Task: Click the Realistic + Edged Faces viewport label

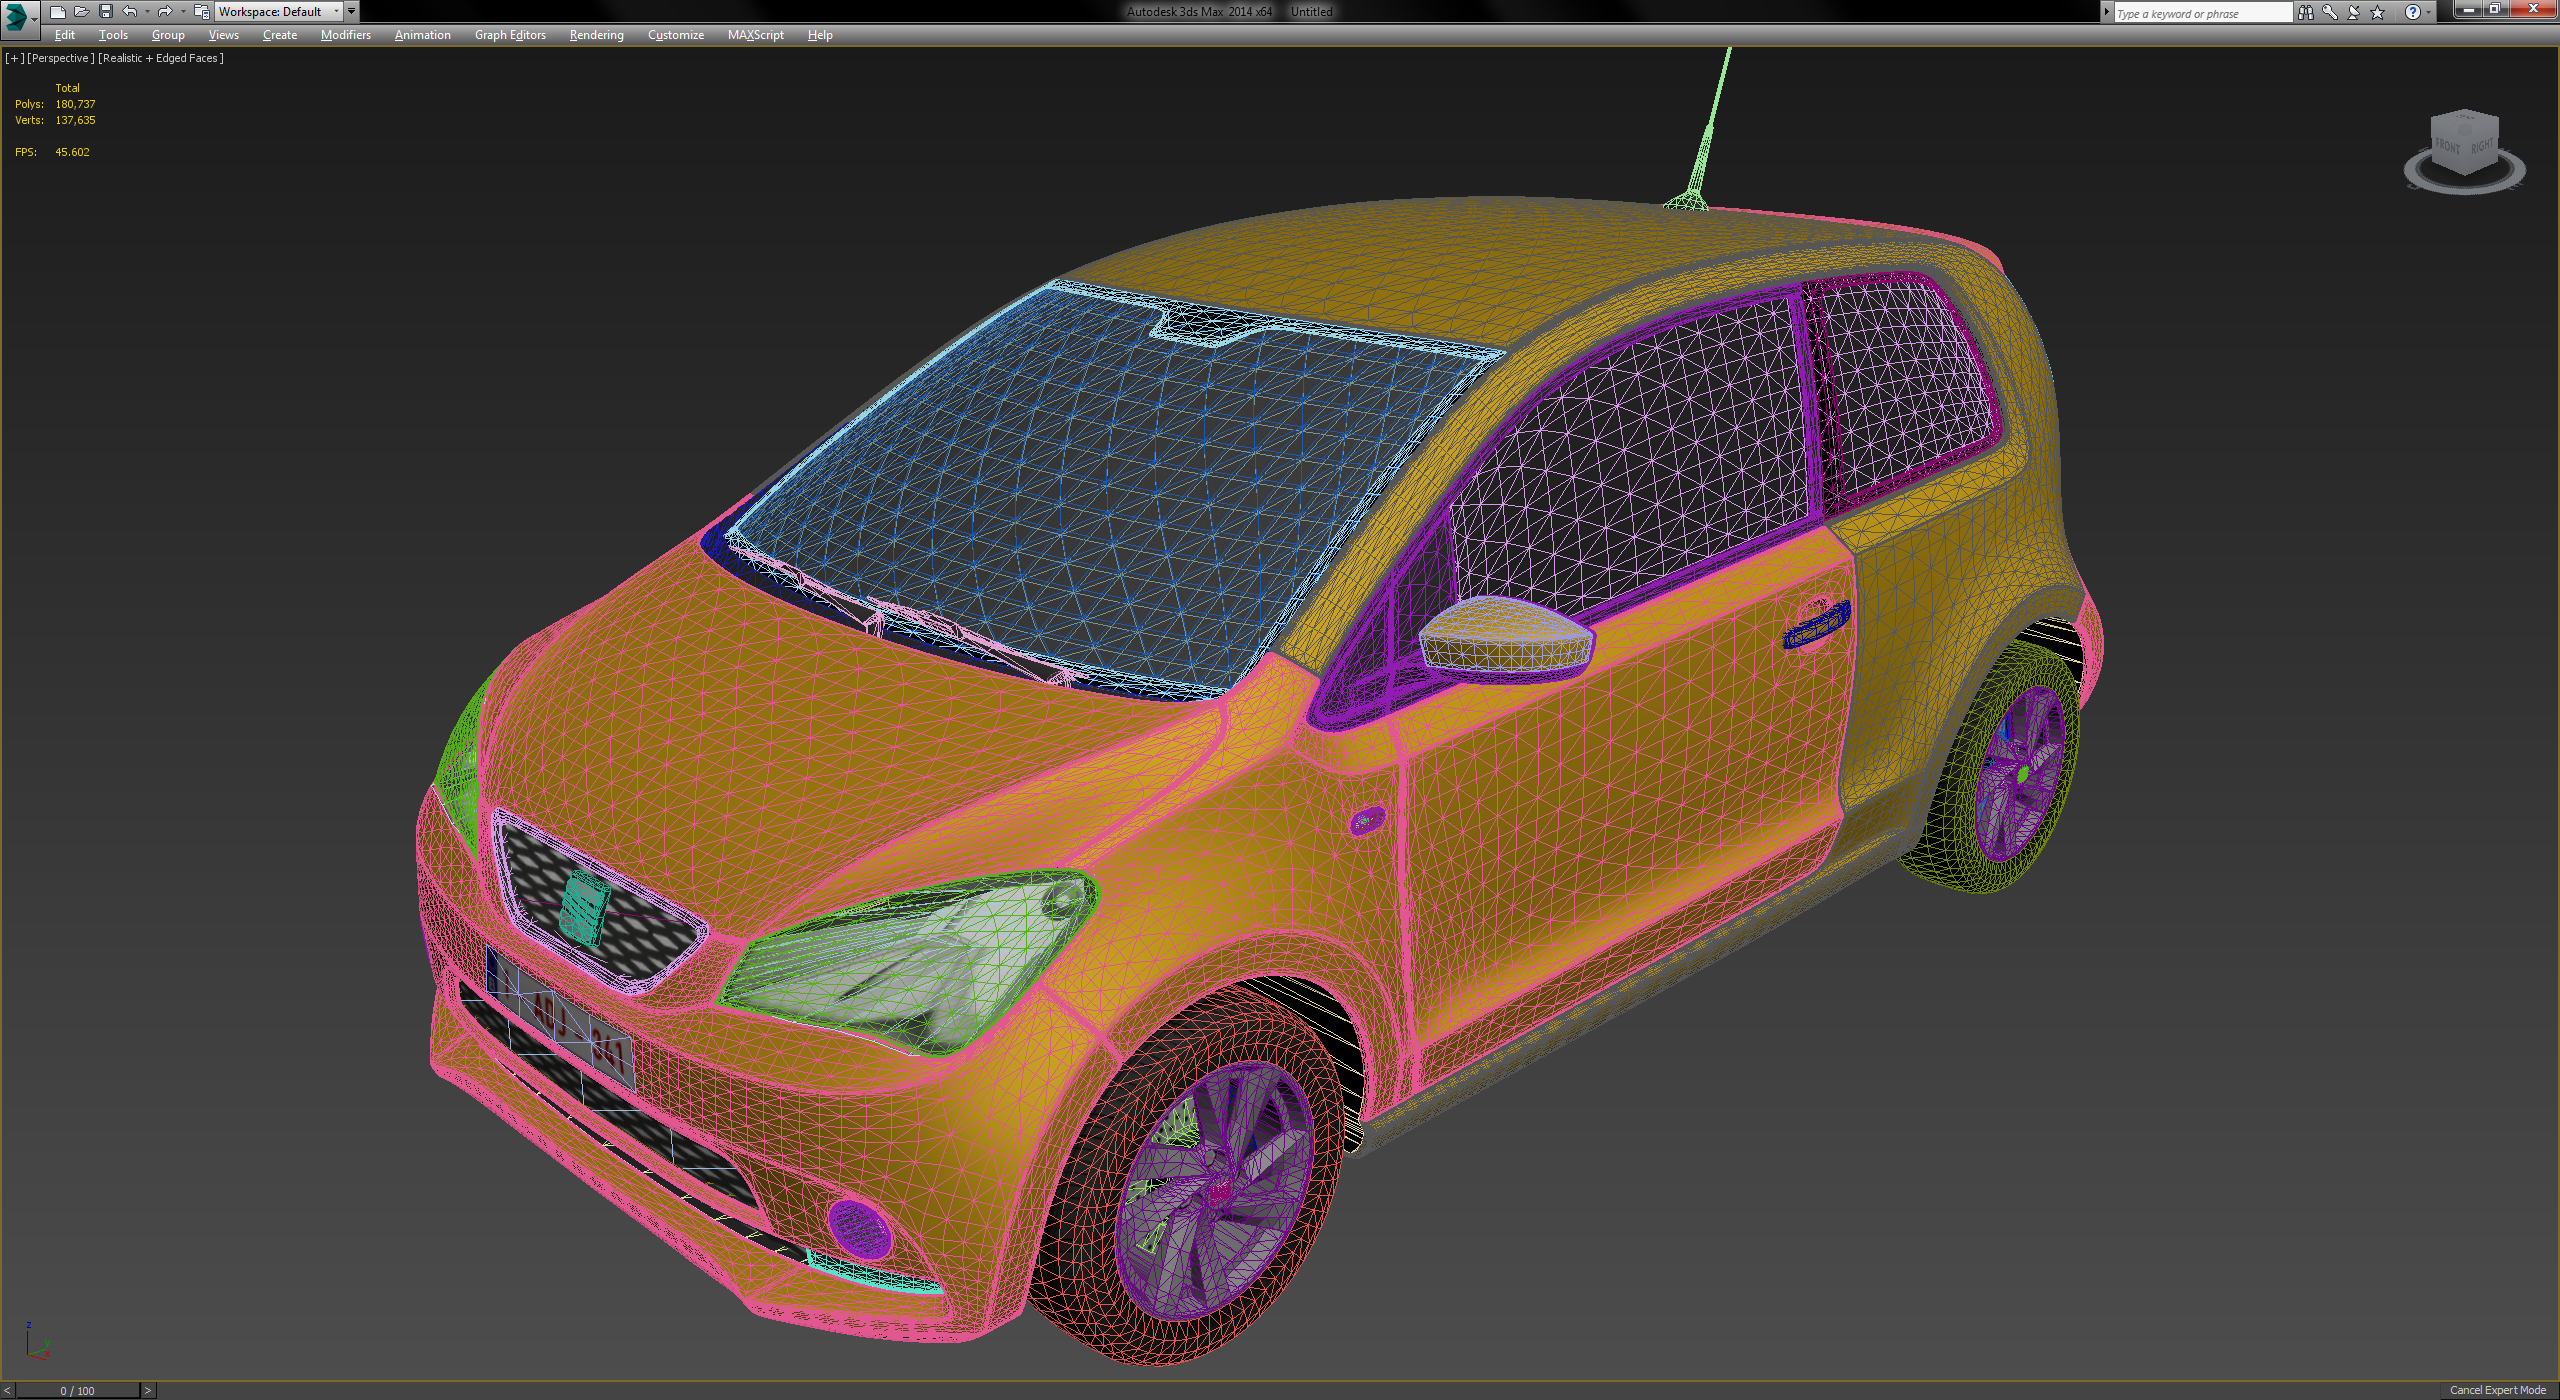Action: [x=161, y=58]
